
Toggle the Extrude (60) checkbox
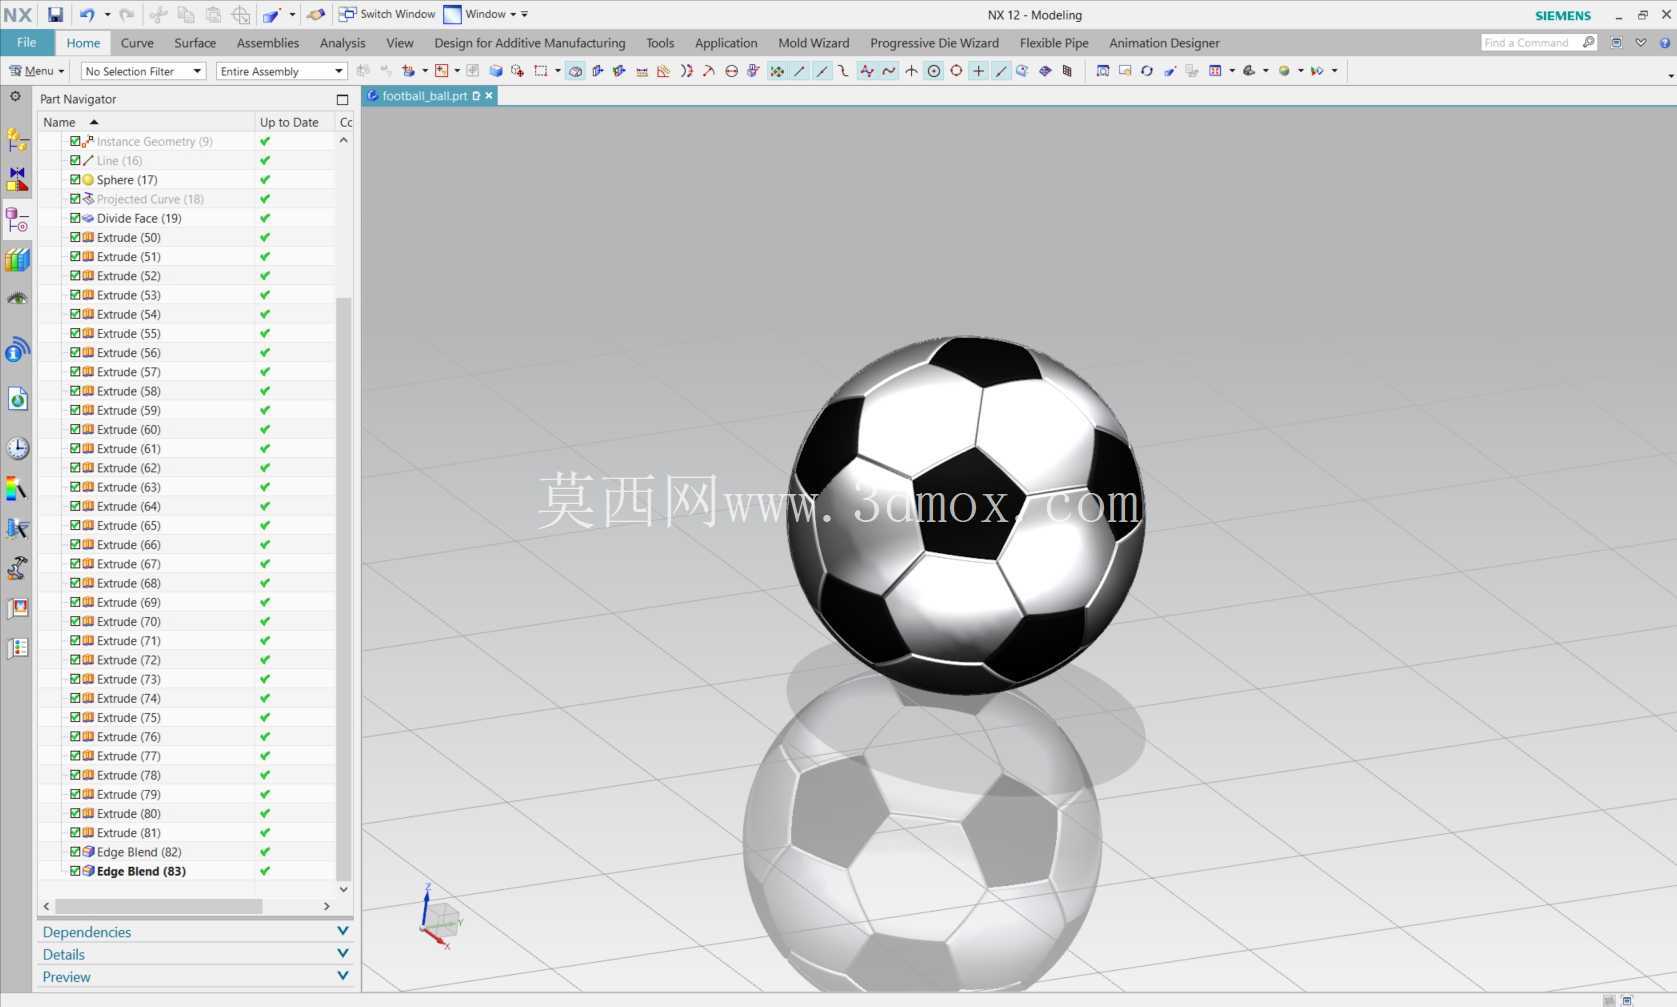click(x=75, y=429)
